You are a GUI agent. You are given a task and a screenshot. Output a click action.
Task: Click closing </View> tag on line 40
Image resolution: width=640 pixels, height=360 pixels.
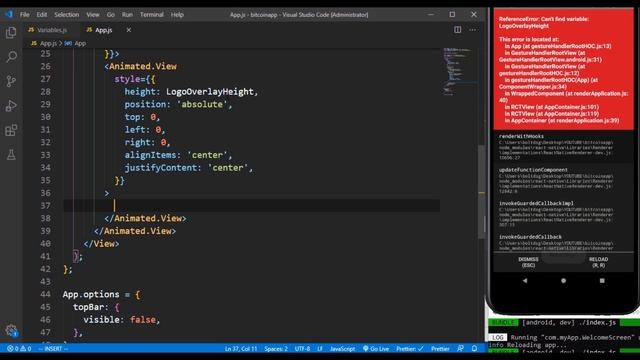102,244
